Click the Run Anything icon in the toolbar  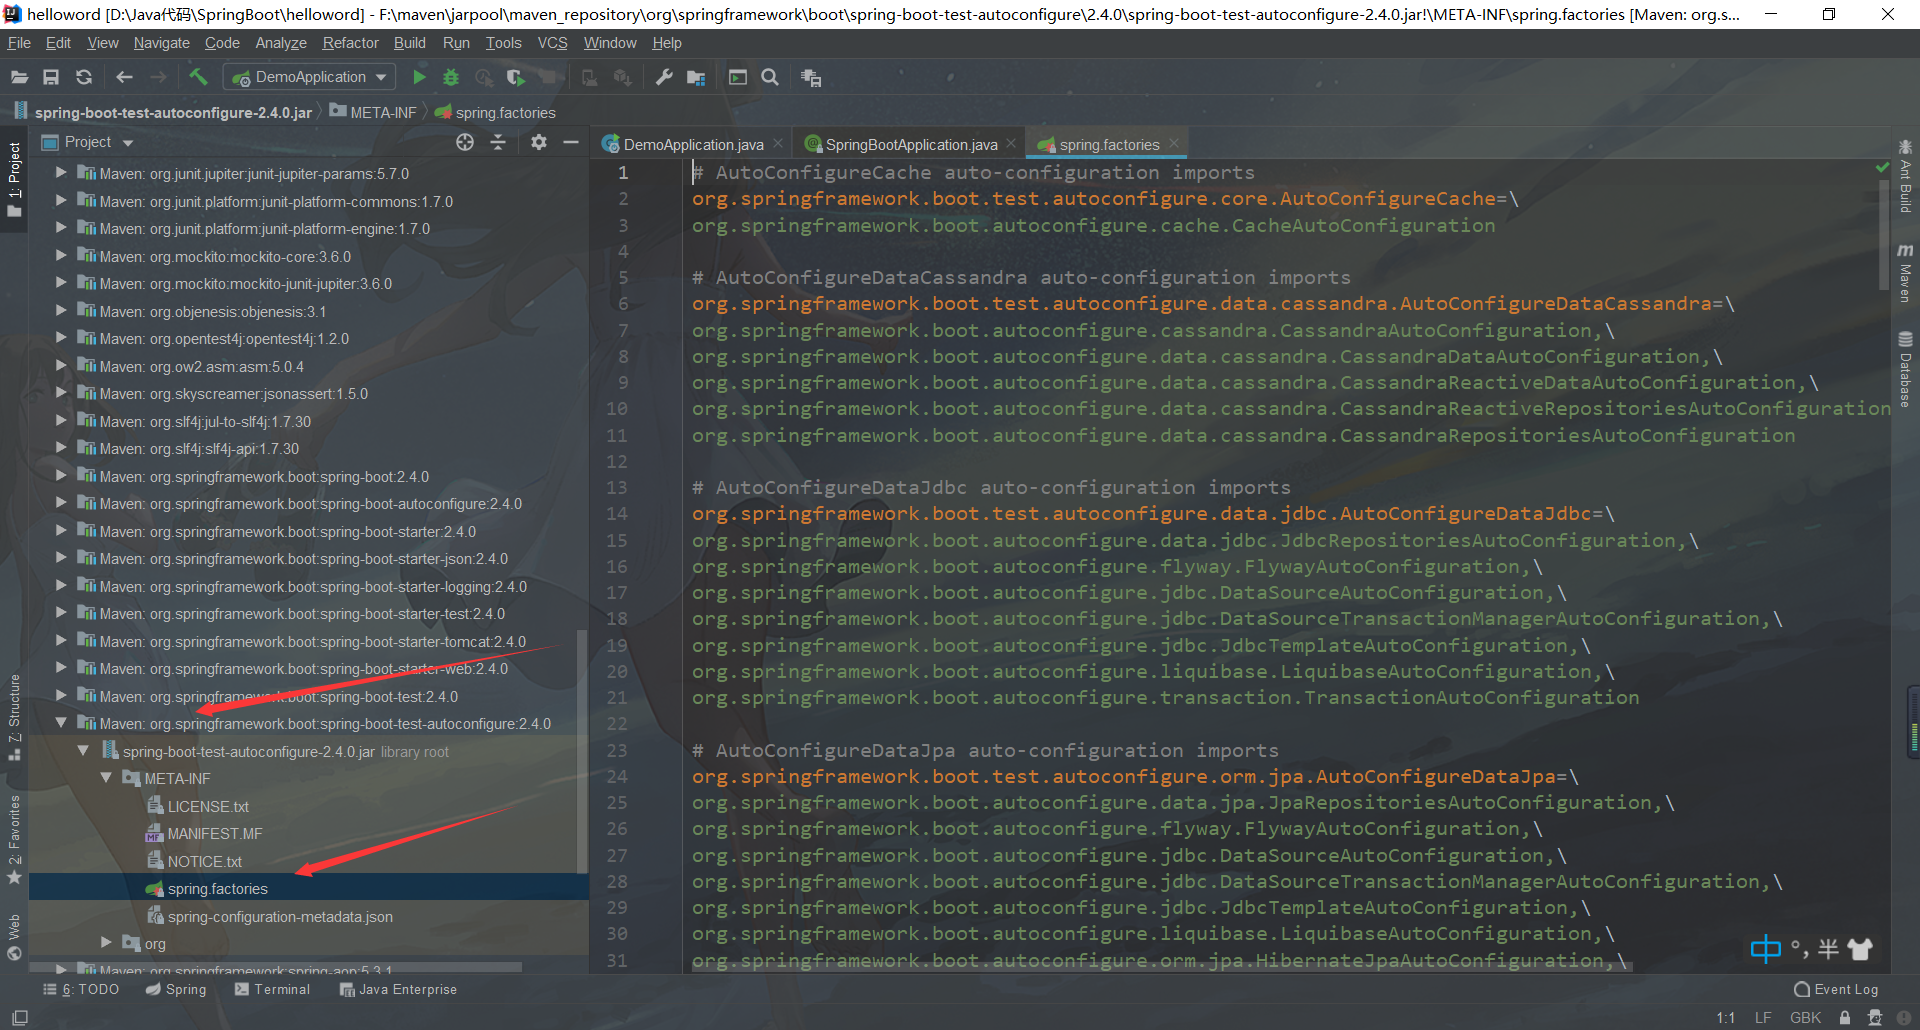click(738, 77)
